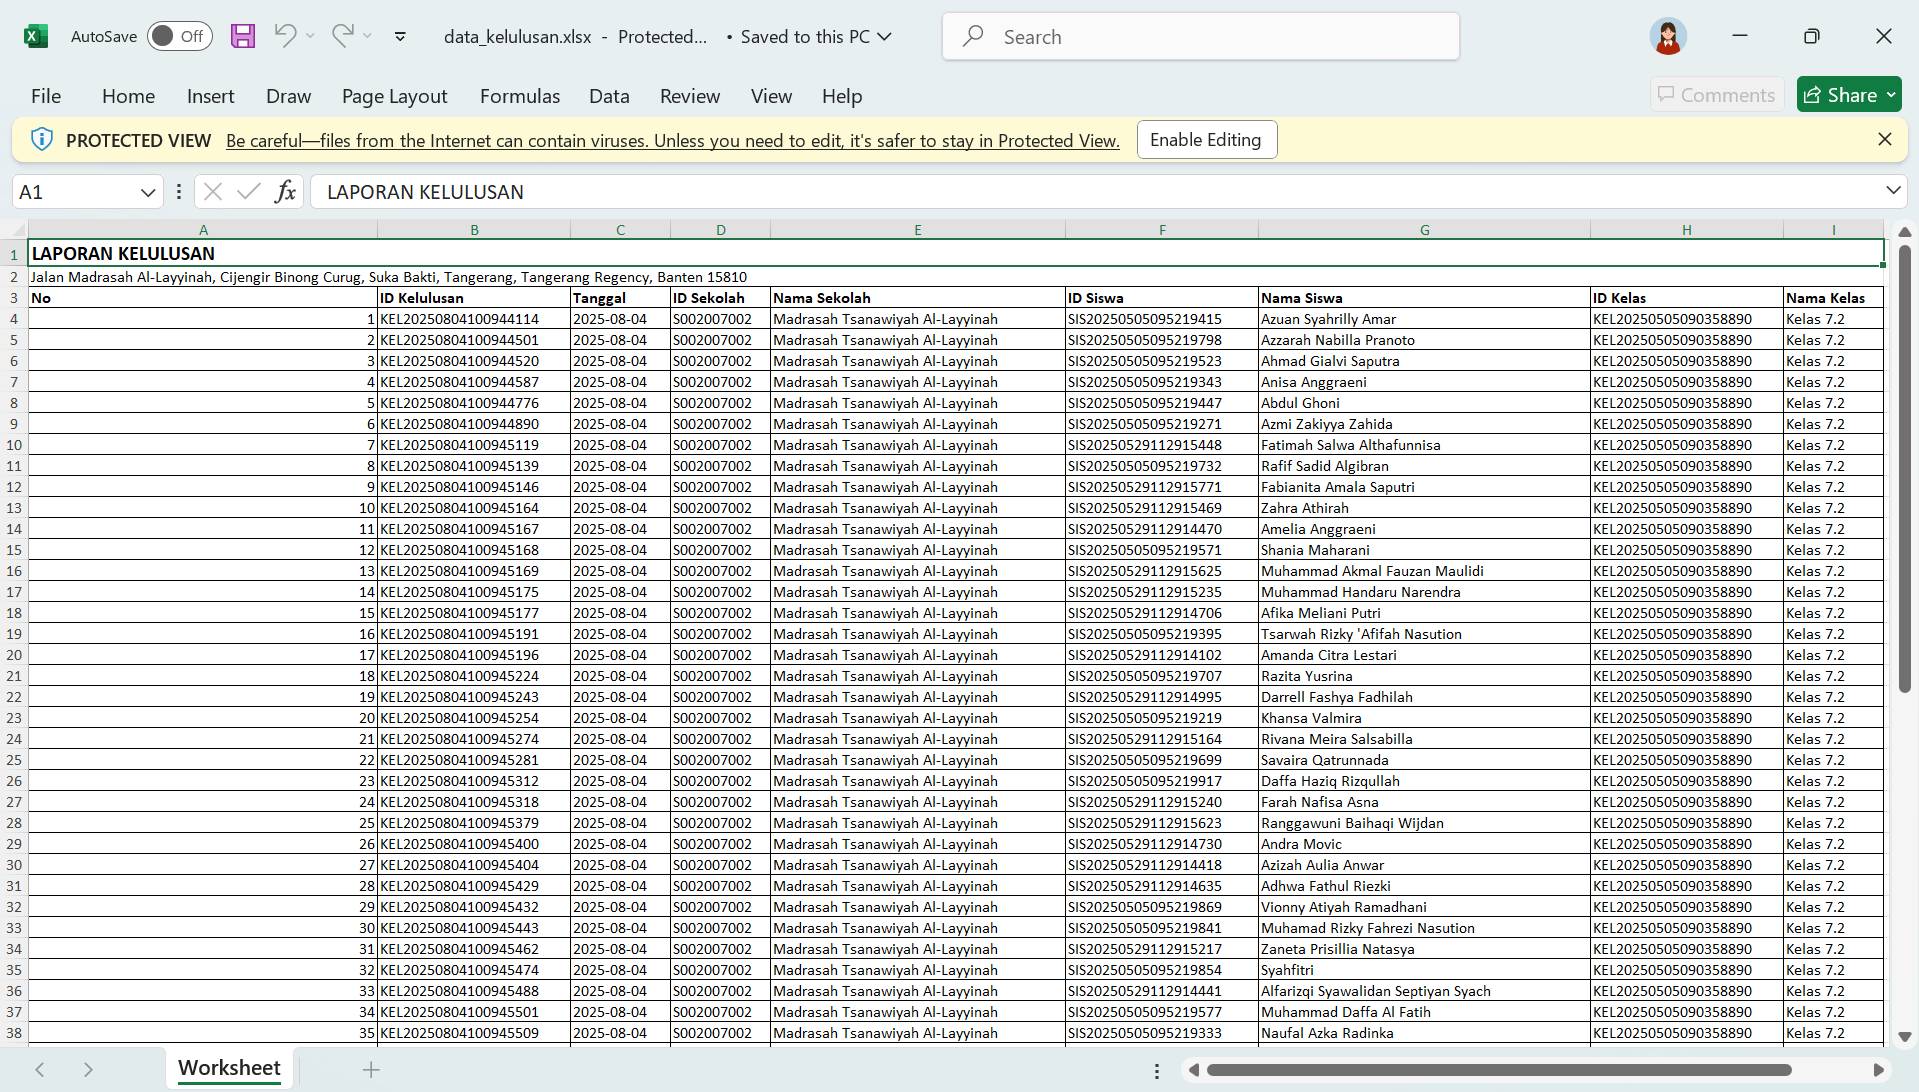Expand the 'Saved to this PC' chevron

coord(884,36)
